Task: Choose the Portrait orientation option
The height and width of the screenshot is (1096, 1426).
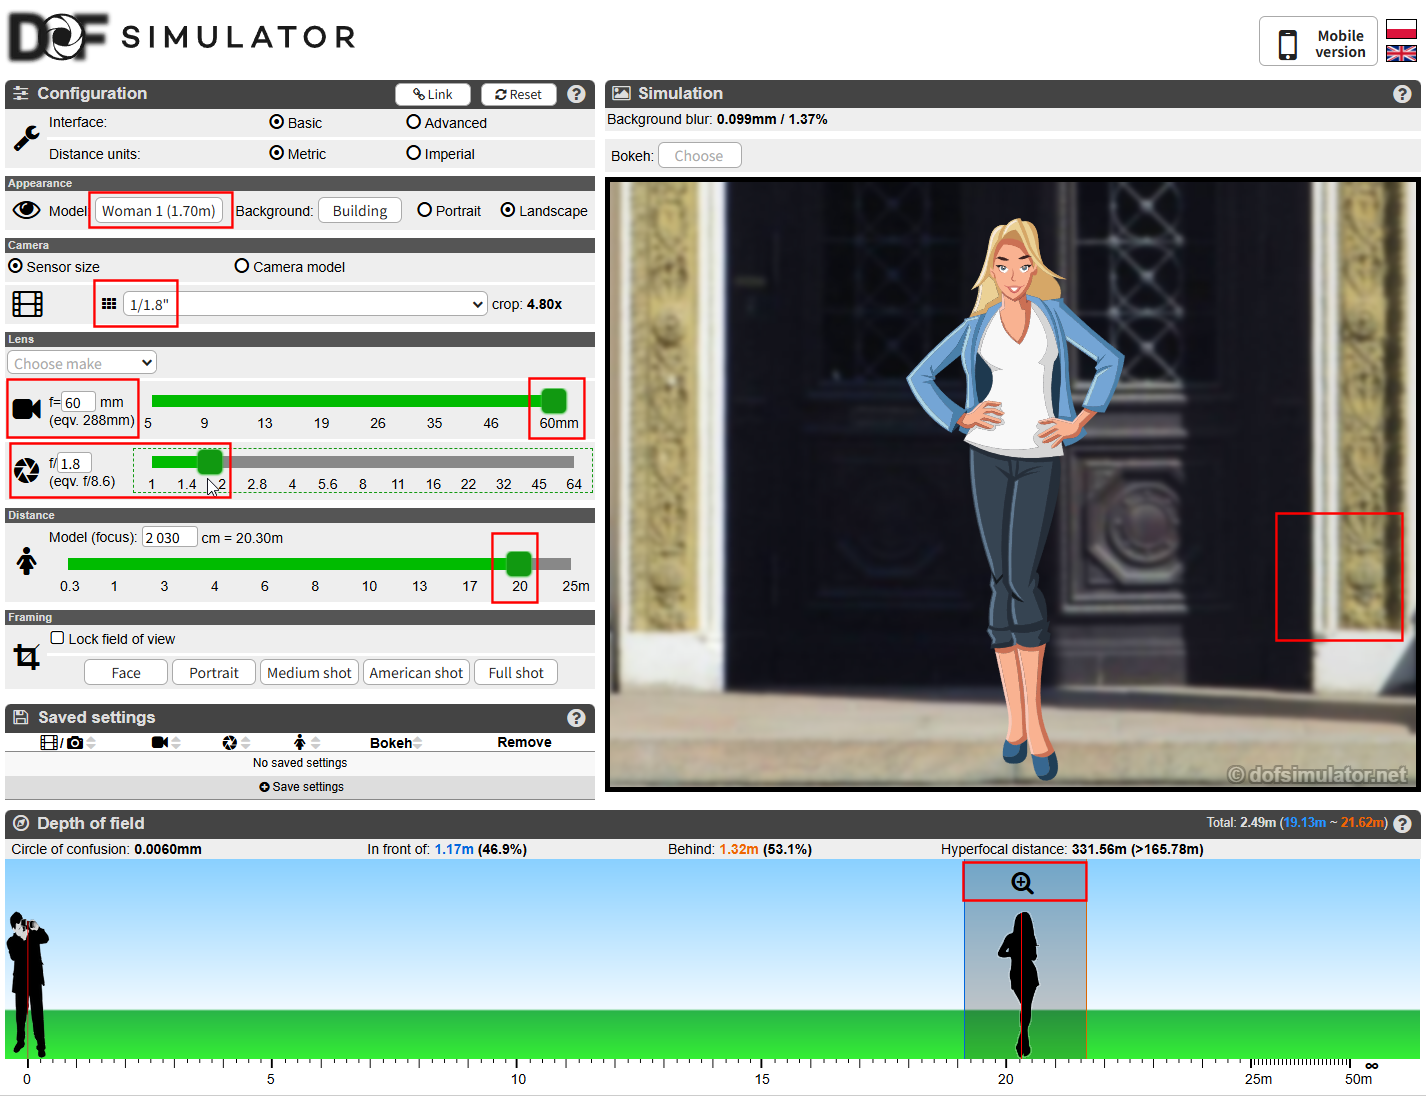Action: (x=425, y=210)
